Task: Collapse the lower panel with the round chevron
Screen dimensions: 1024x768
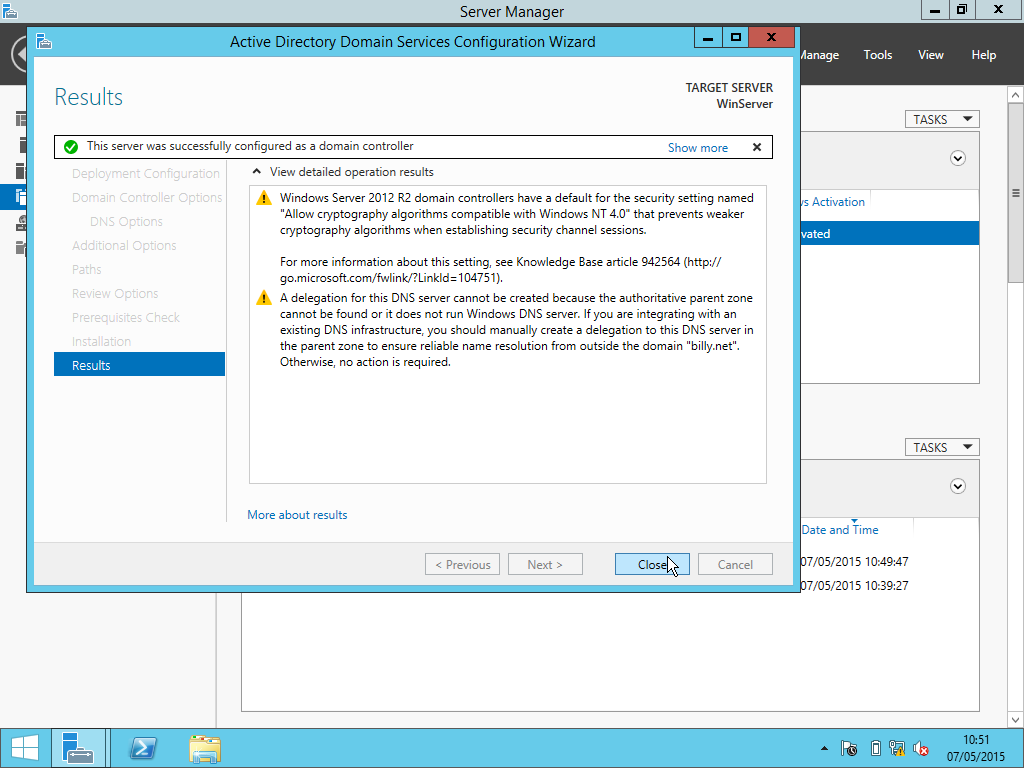Action: coord(957,486)
